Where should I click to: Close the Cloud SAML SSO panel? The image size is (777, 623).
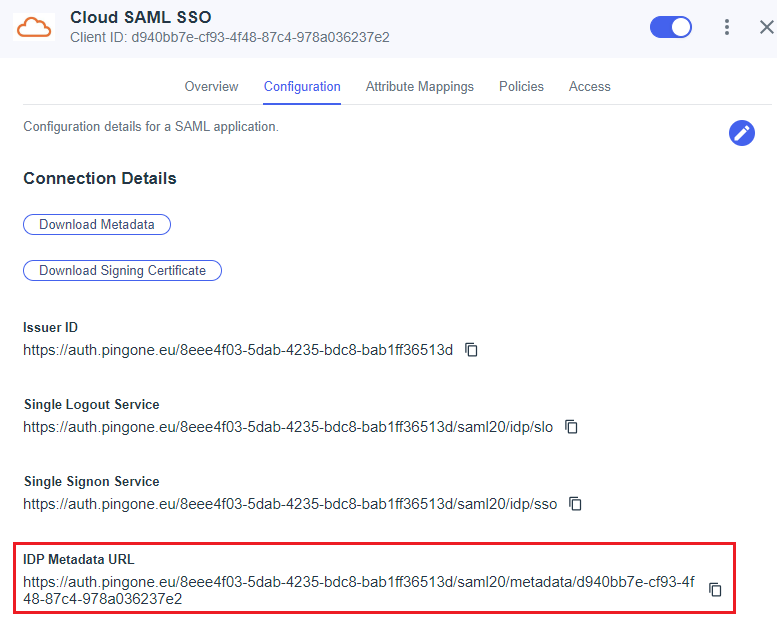tap(765, 27)
